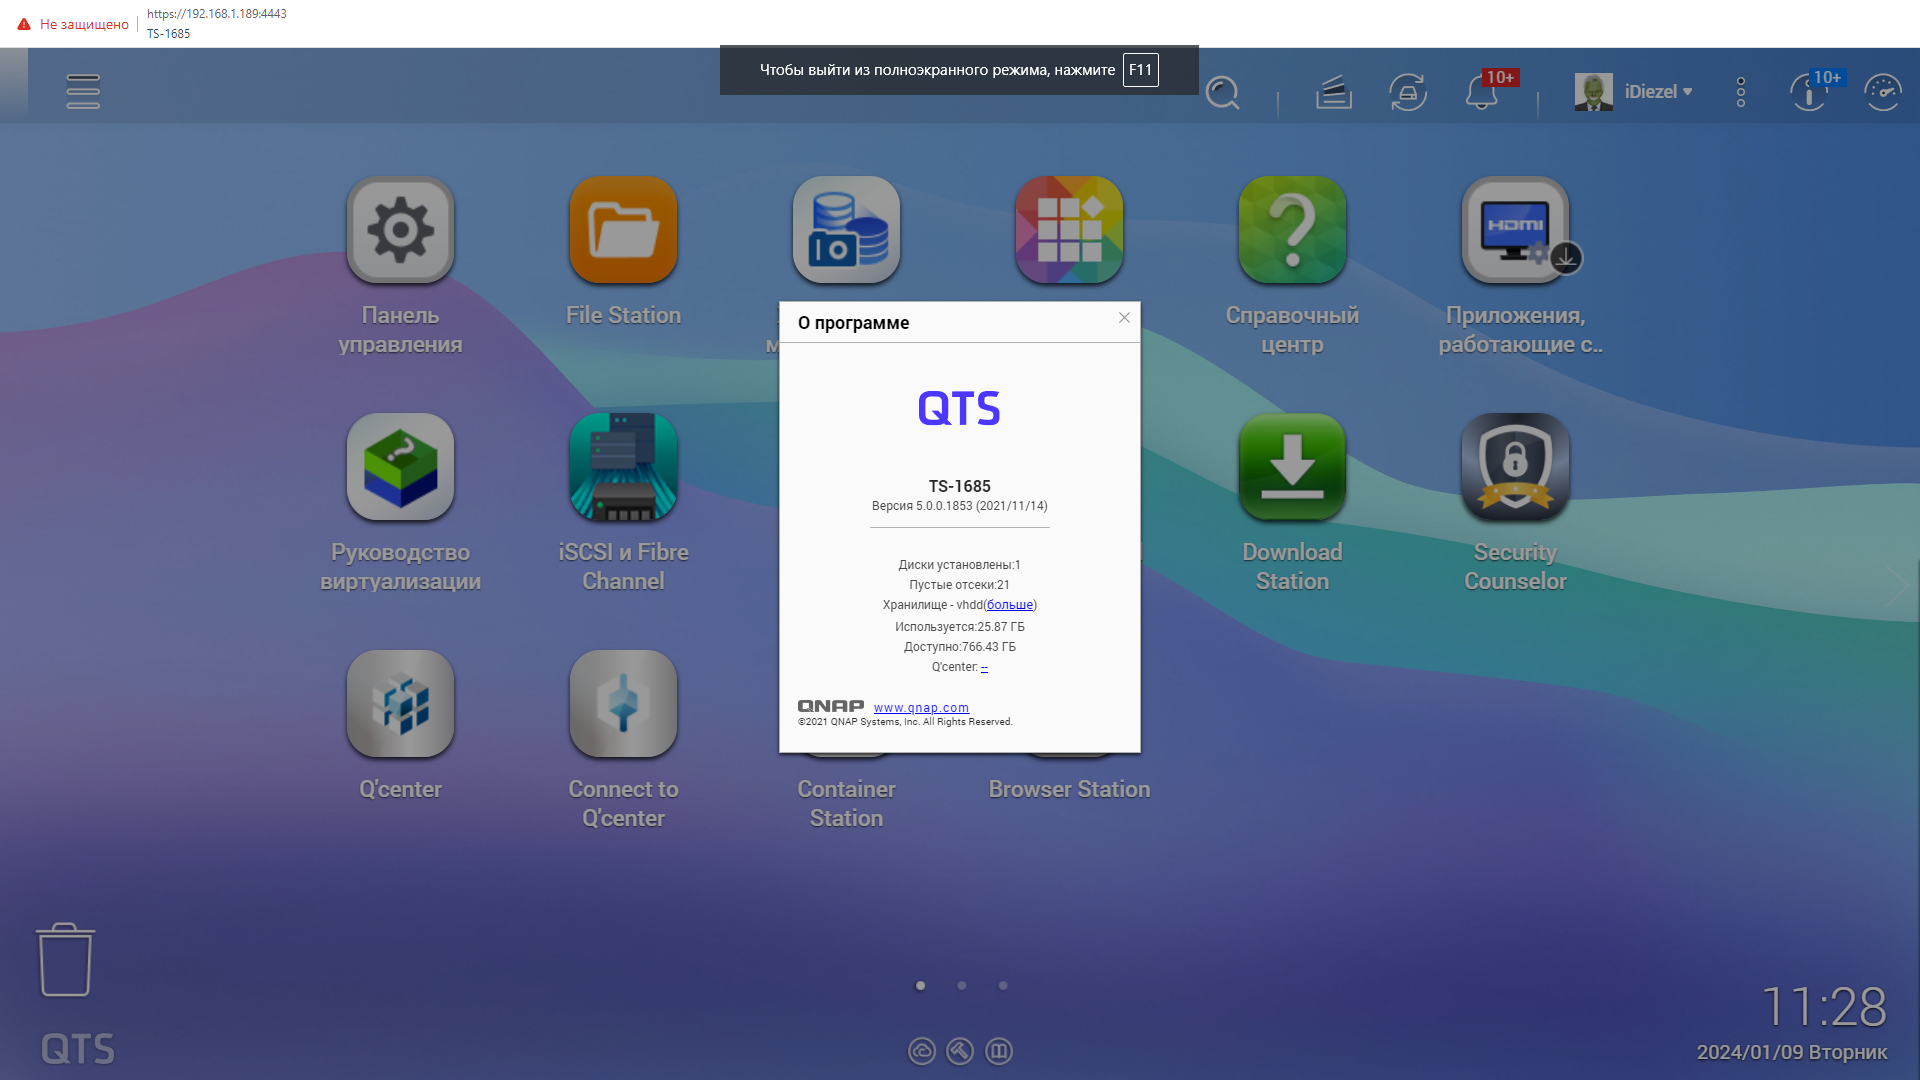Image resolution: width=1920 pixels, height=1080 pixels.
Task: Switch to the second desktop page dot
Action: click(962, 986)
